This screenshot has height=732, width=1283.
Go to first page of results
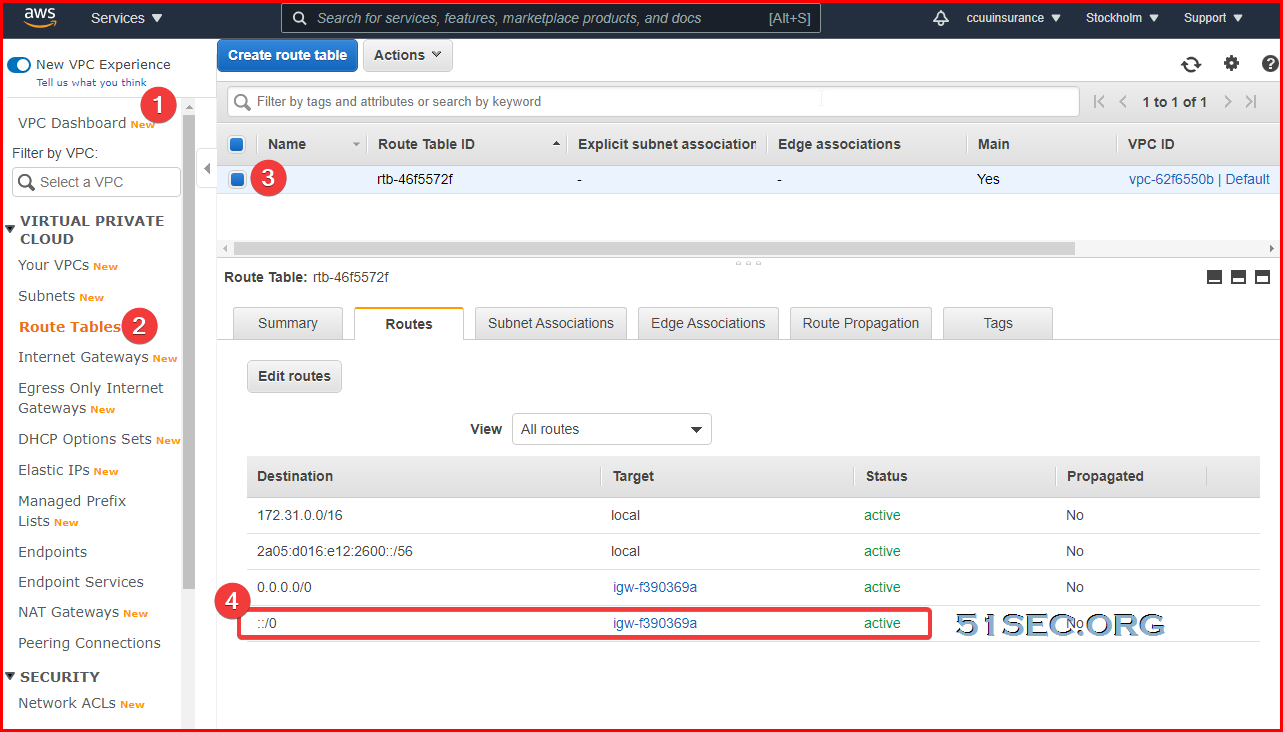tap(1100, 102)
